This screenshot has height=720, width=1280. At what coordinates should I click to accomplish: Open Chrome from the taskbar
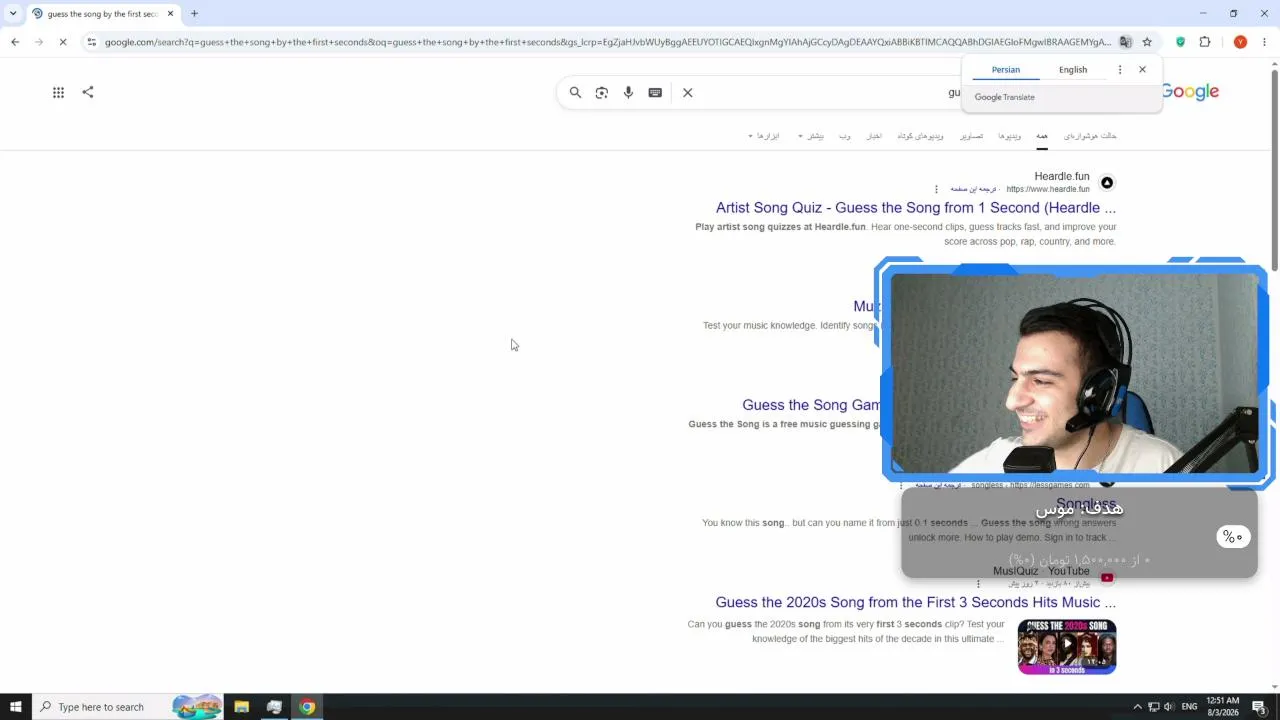(x=307, y=707)
